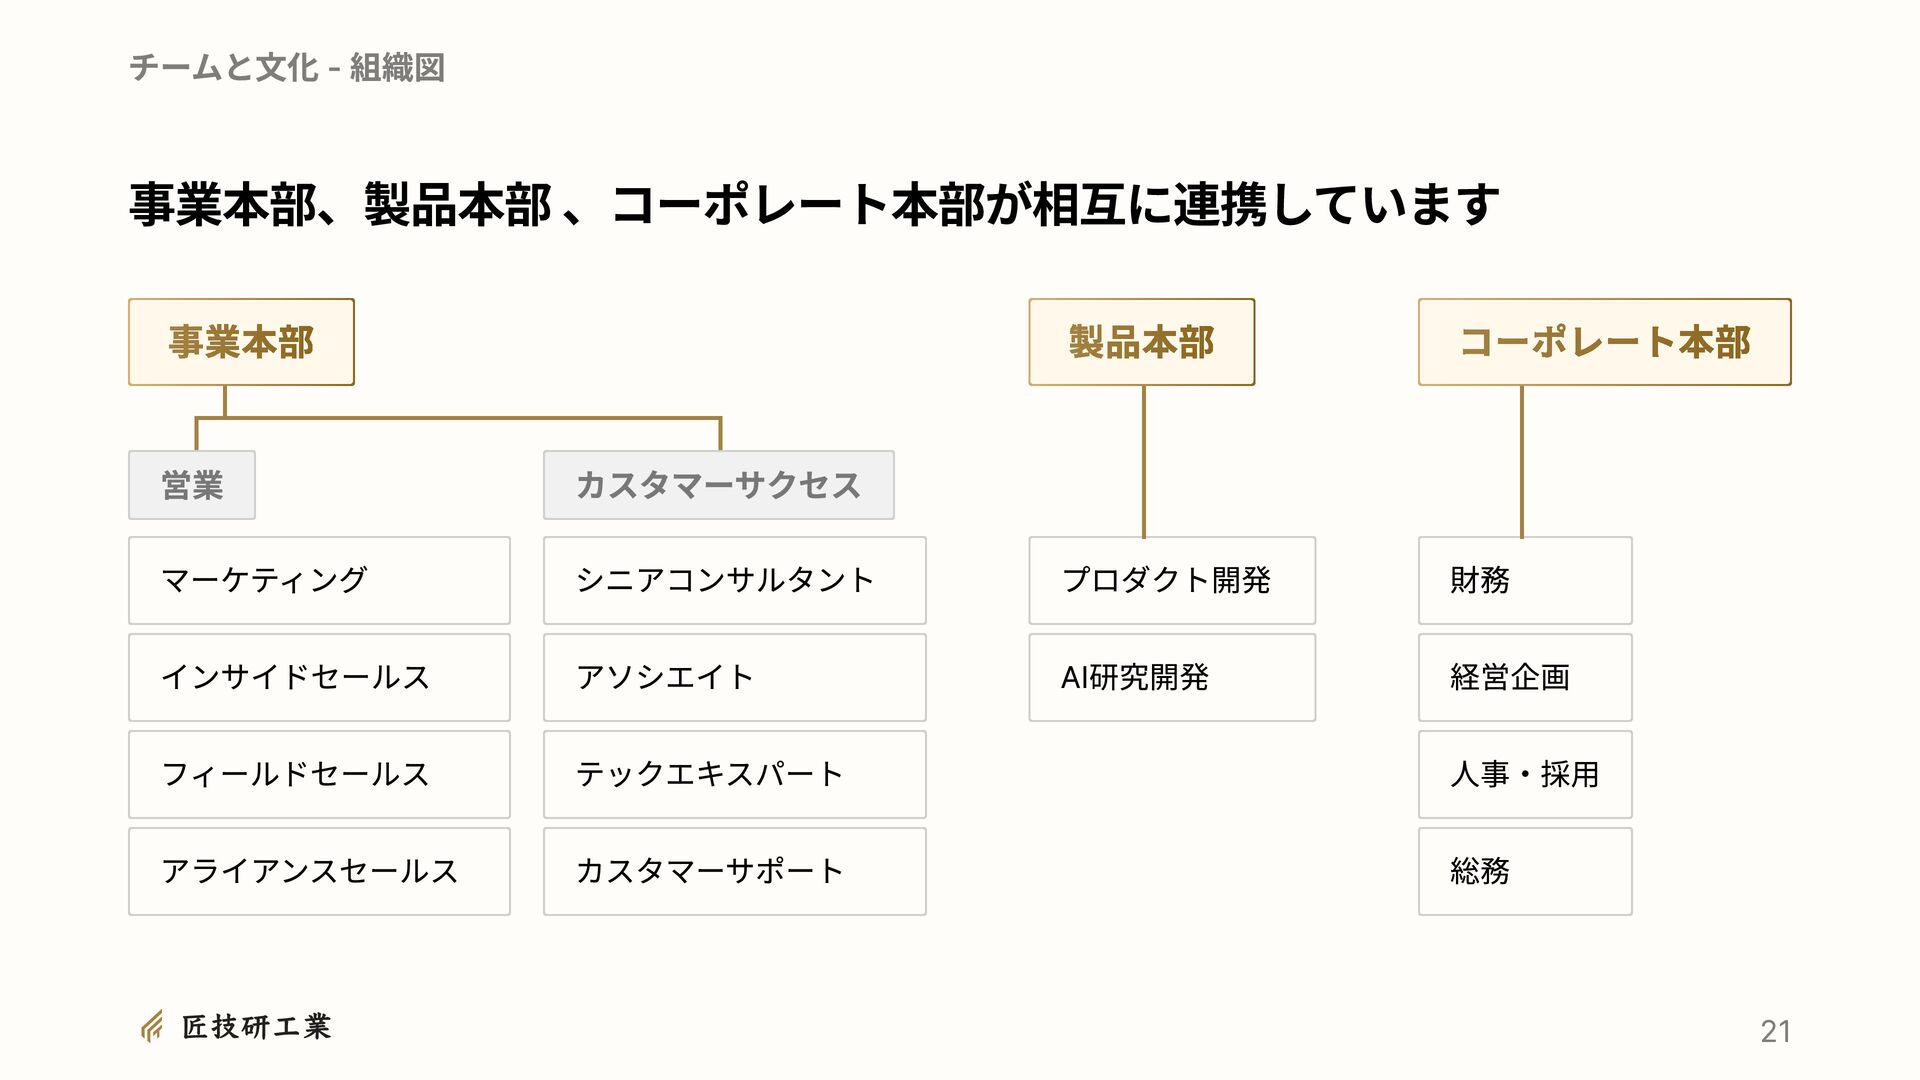Select the アソシエイト box
This screenshot has width=1920, height=1080.
pos(735,678)
